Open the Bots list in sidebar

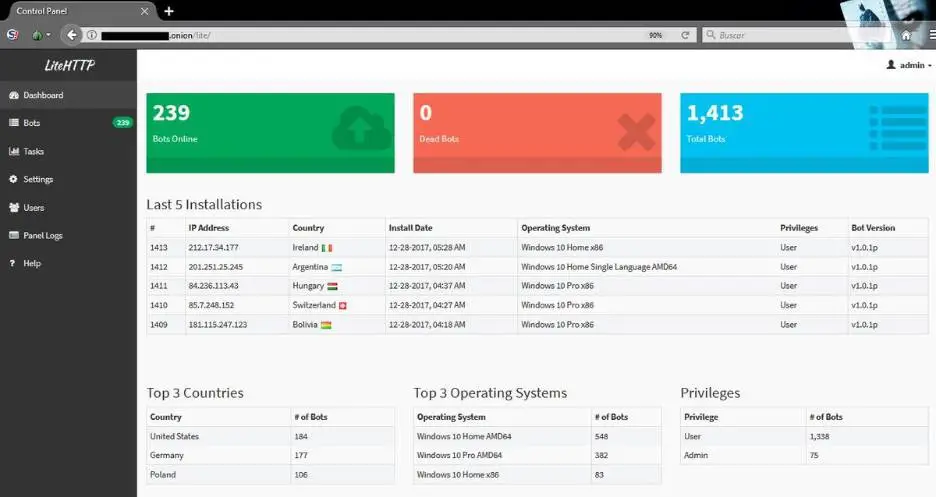click(x=68, y=123)
